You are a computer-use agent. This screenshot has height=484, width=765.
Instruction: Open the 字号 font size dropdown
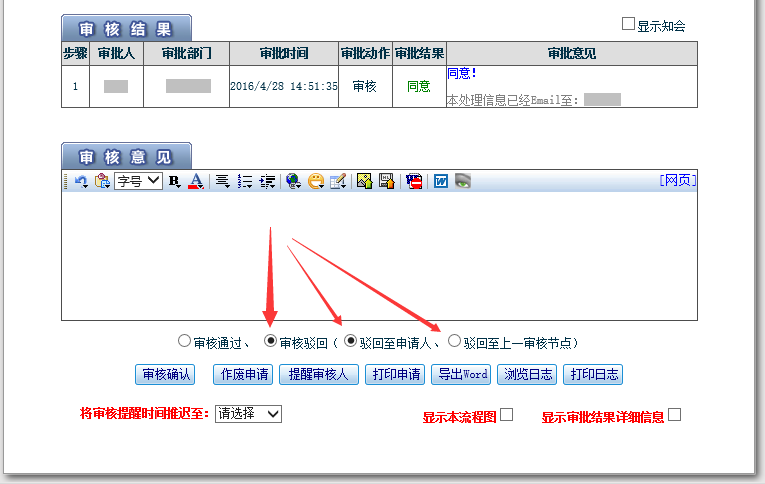(138, 181)
